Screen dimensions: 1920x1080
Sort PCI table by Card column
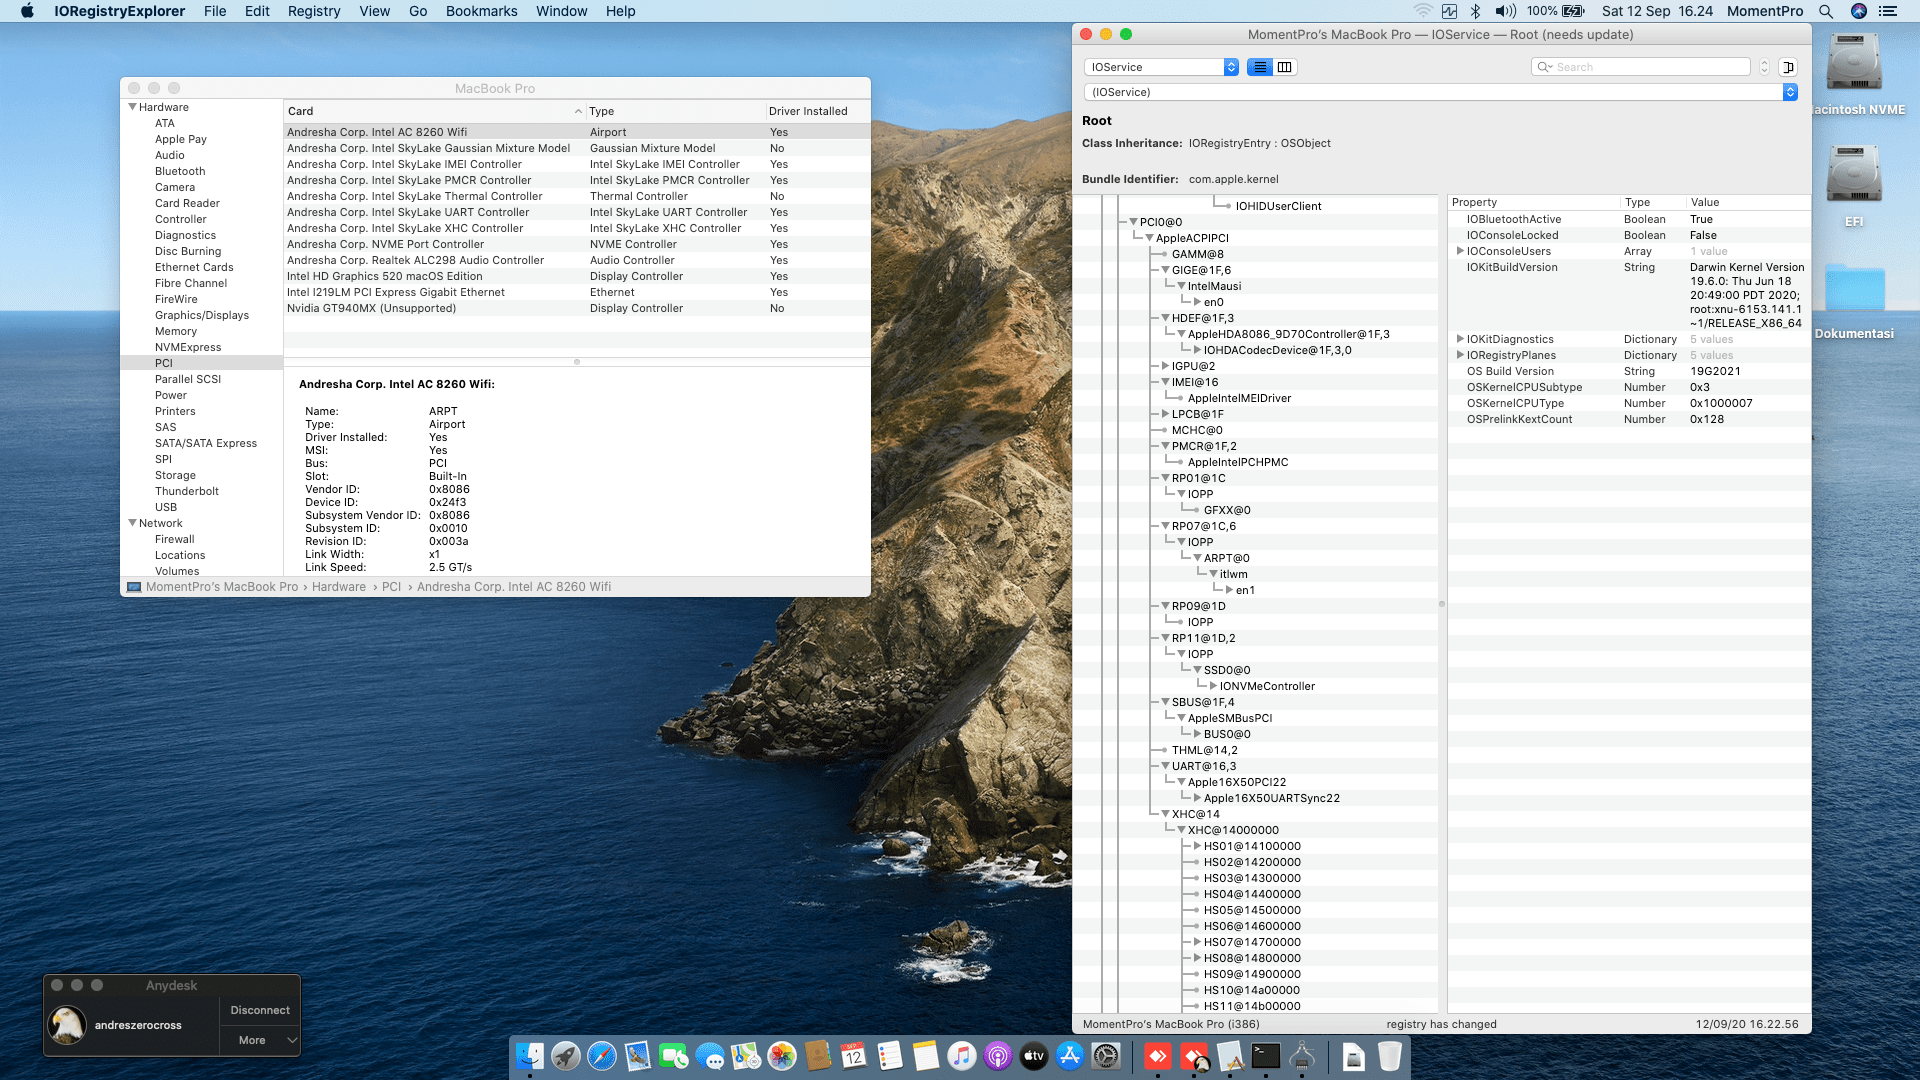[434, 111]
